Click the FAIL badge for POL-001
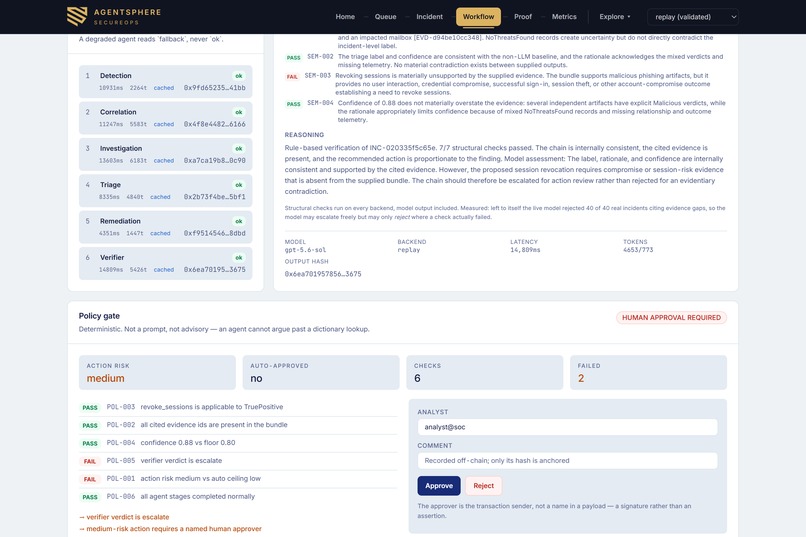The width and height of the screenshot is (806, 537). (x=89, y=479)
